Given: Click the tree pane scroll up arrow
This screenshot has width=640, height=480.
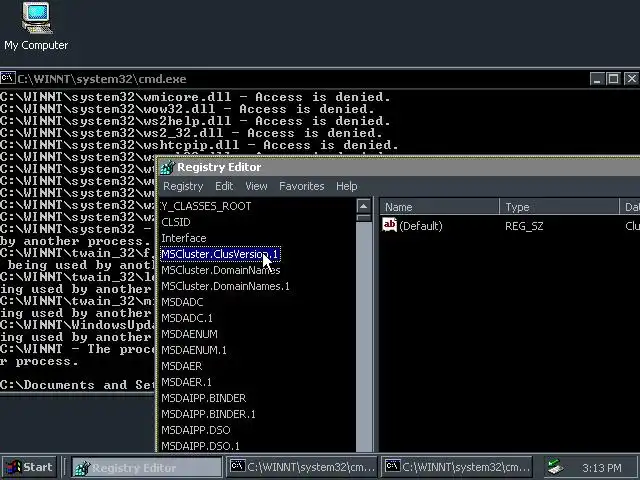Looking at the screenshot, I should click(364, 206).
